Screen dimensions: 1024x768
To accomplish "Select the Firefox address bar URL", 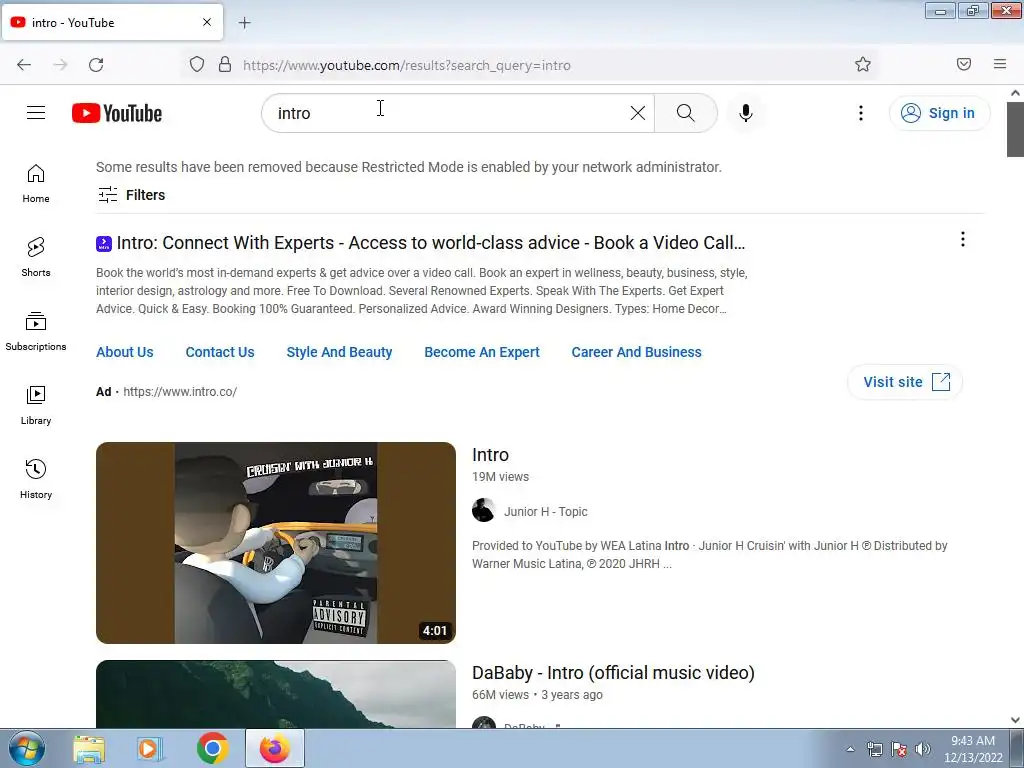I will [x=407, y=65].
